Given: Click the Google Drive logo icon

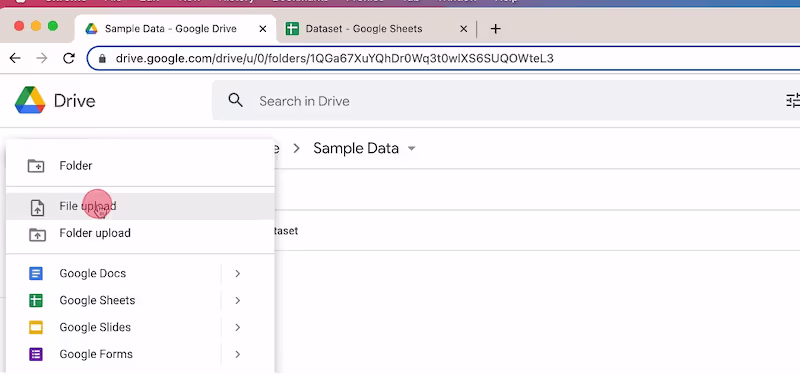Looking at the screenshot, I should click(x=30, y=100).
